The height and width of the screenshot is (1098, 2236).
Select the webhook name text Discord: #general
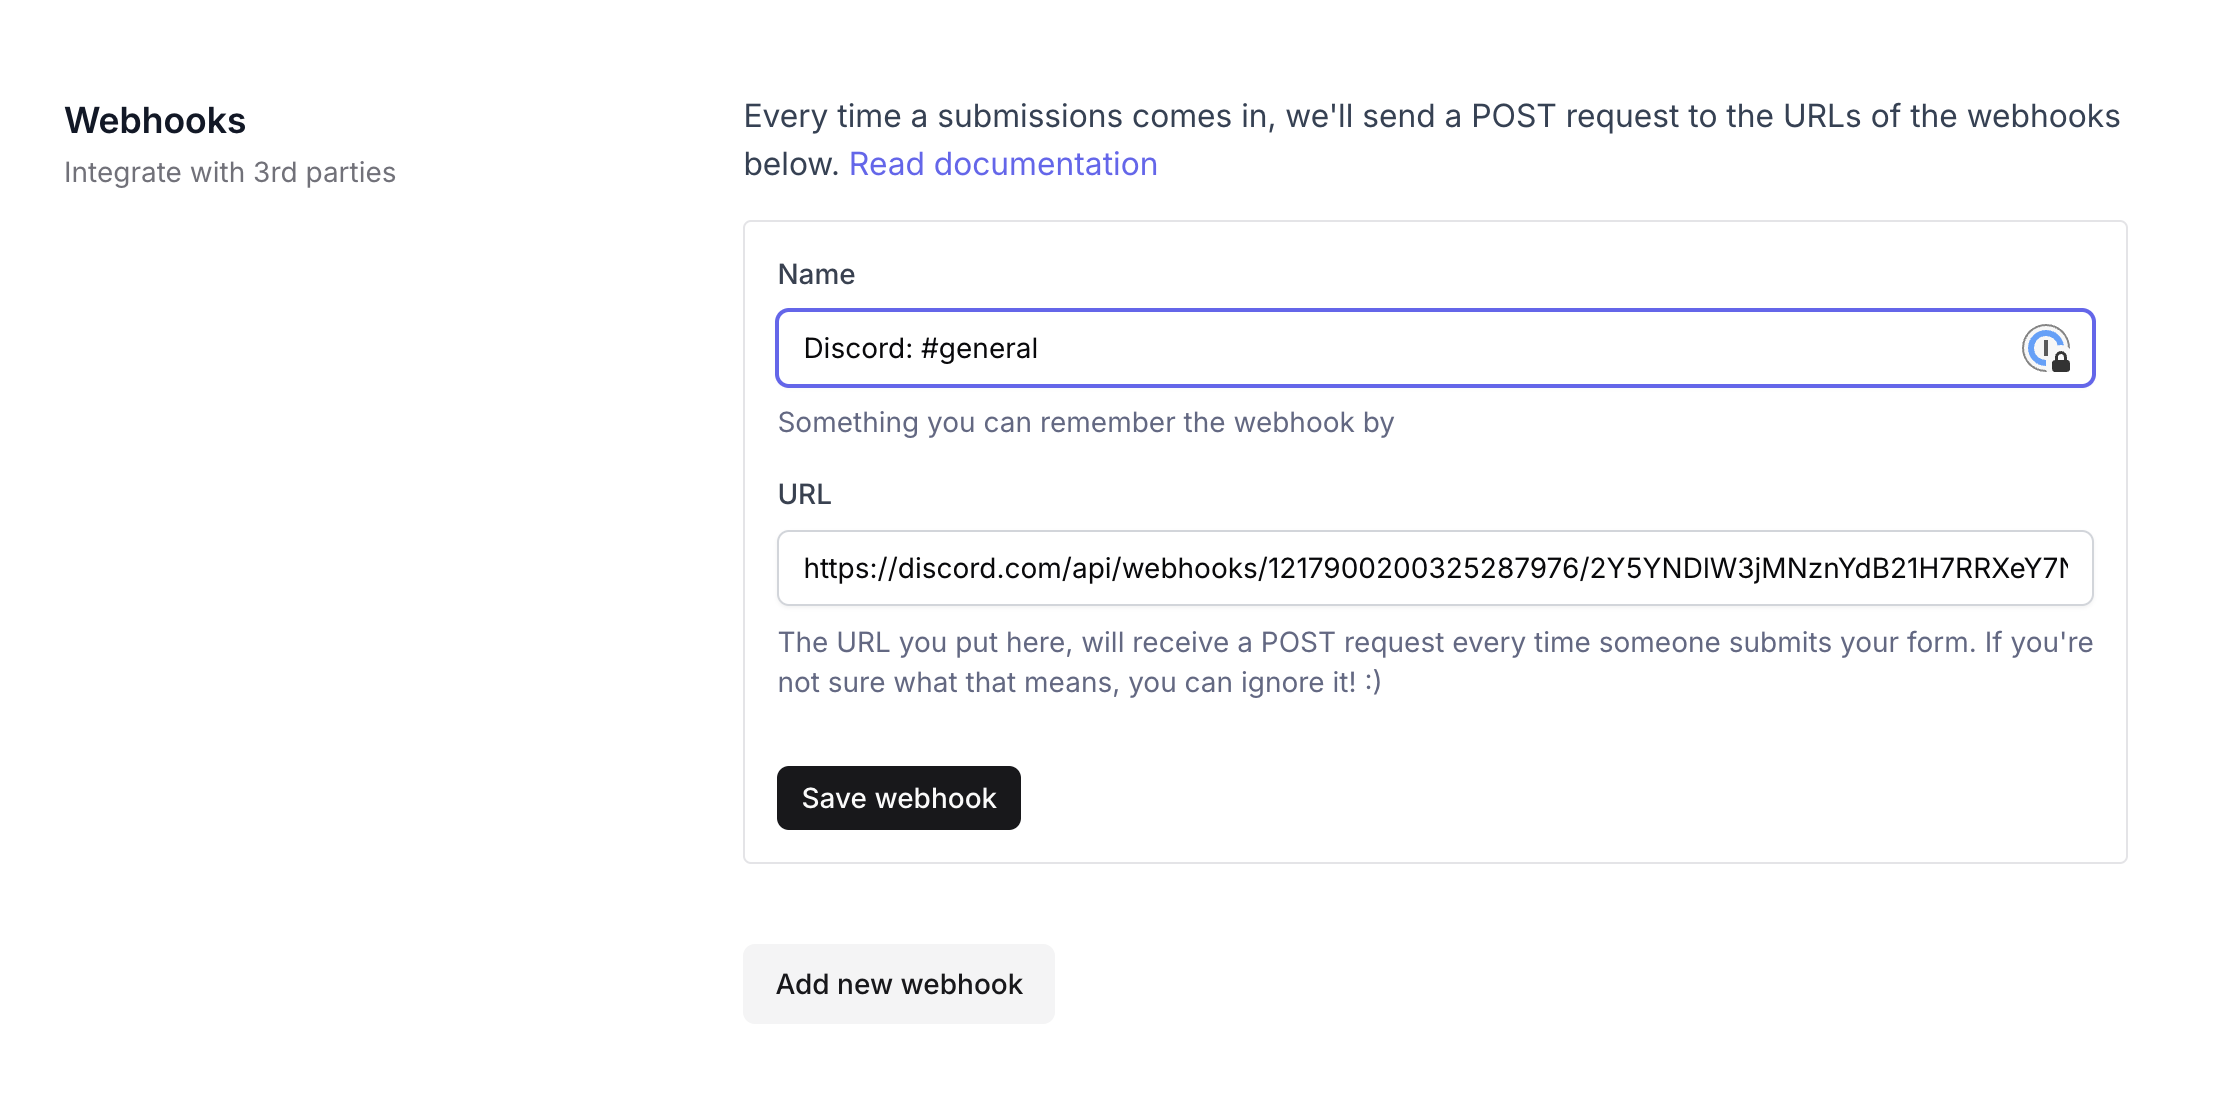pos(919,348)
